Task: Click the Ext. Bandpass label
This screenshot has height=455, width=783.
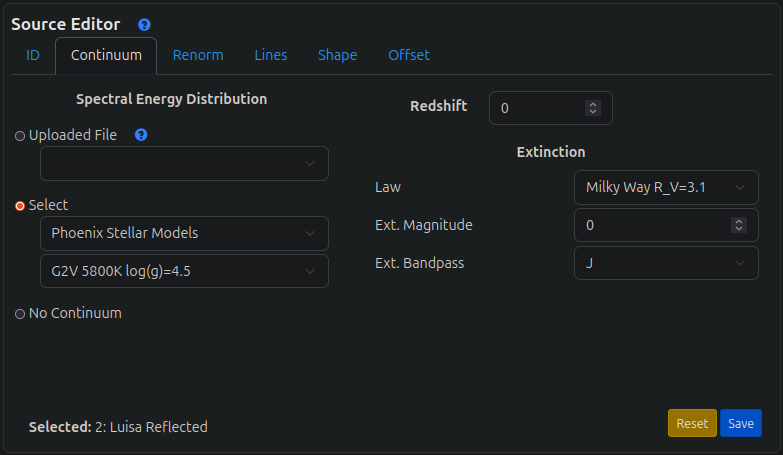Action: click(x=419, y=263)
